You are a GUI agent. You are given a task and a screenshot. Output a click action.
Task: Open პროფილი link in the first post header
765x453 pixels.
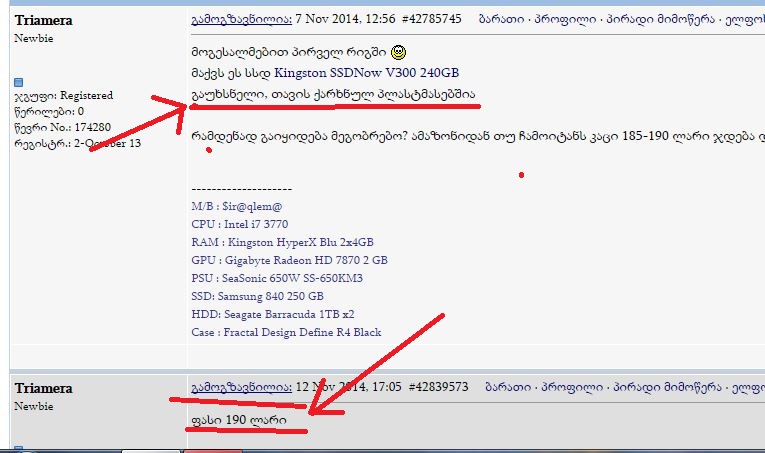[x=565, y=20]
